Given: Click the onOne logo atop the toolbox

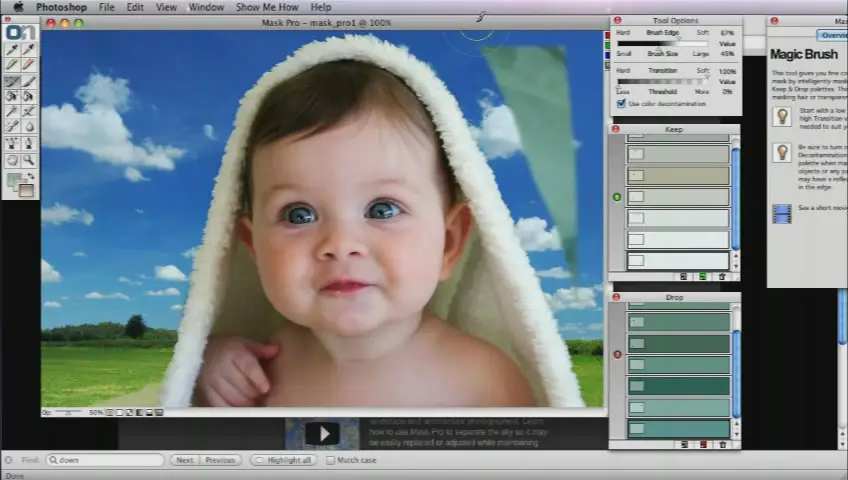Looking at the screenshot, I should pos(21,32).
